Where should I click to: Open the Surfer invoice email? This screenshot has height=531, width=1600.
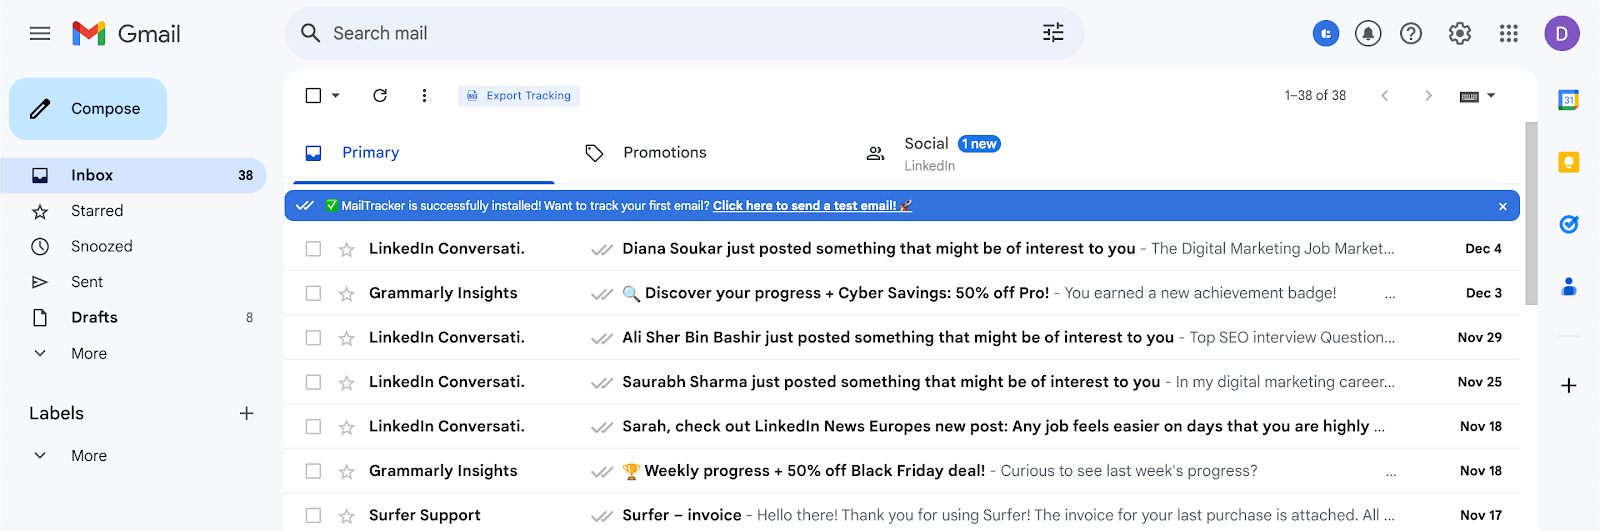(x=902, y=515)
